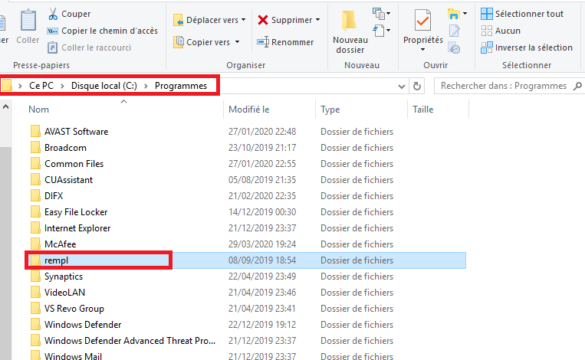Click Programmes breadcrumb in address bar
Screen dimensions: 585x360
(181, 86)
